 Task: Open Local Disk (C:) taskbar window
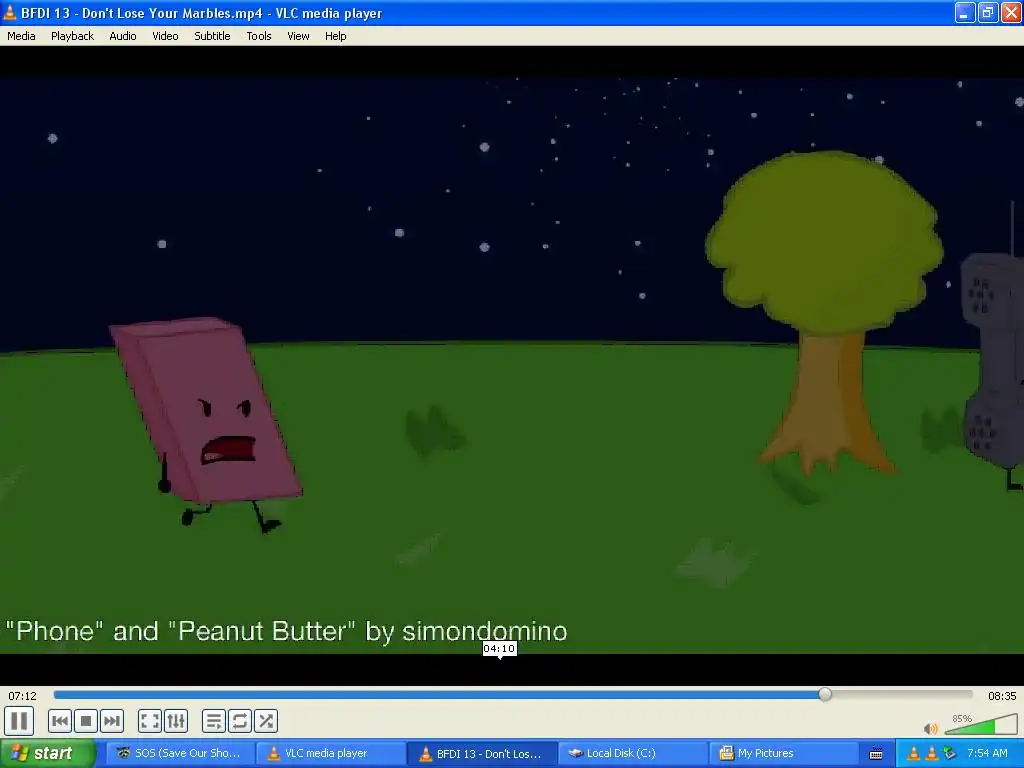(632, 753)
